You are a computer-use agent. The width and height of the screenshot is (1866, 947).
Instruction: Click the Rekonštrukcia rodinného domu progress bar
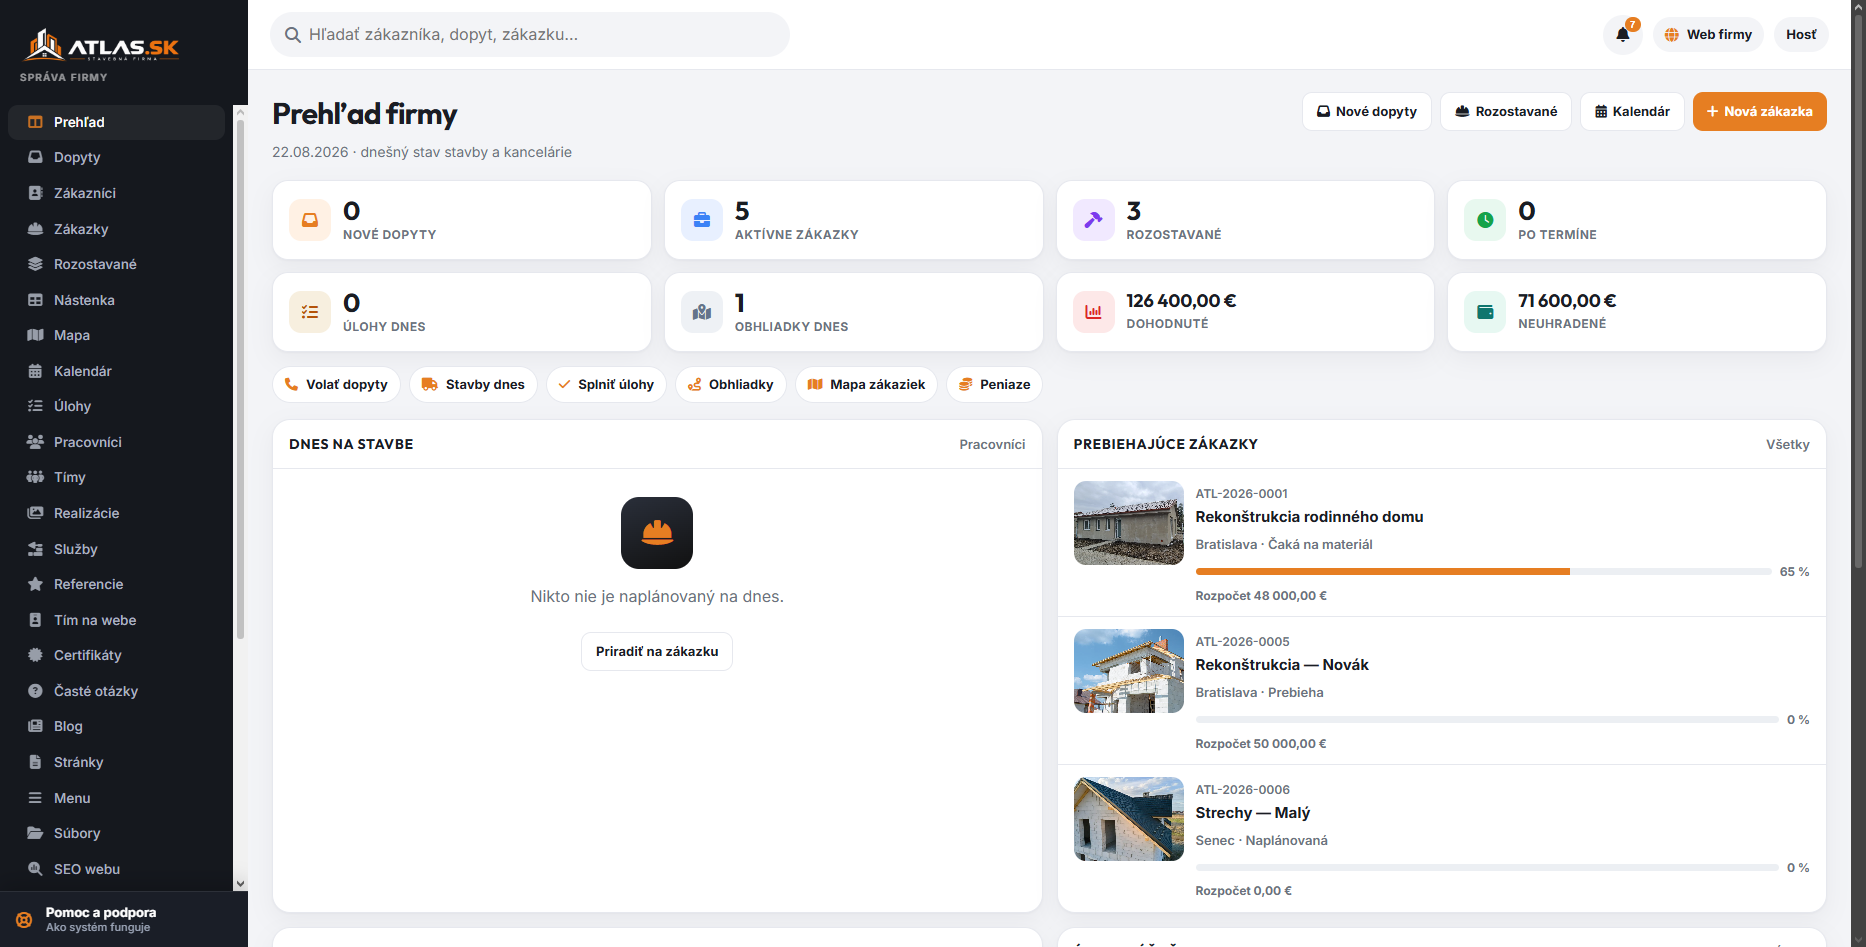1483,572
